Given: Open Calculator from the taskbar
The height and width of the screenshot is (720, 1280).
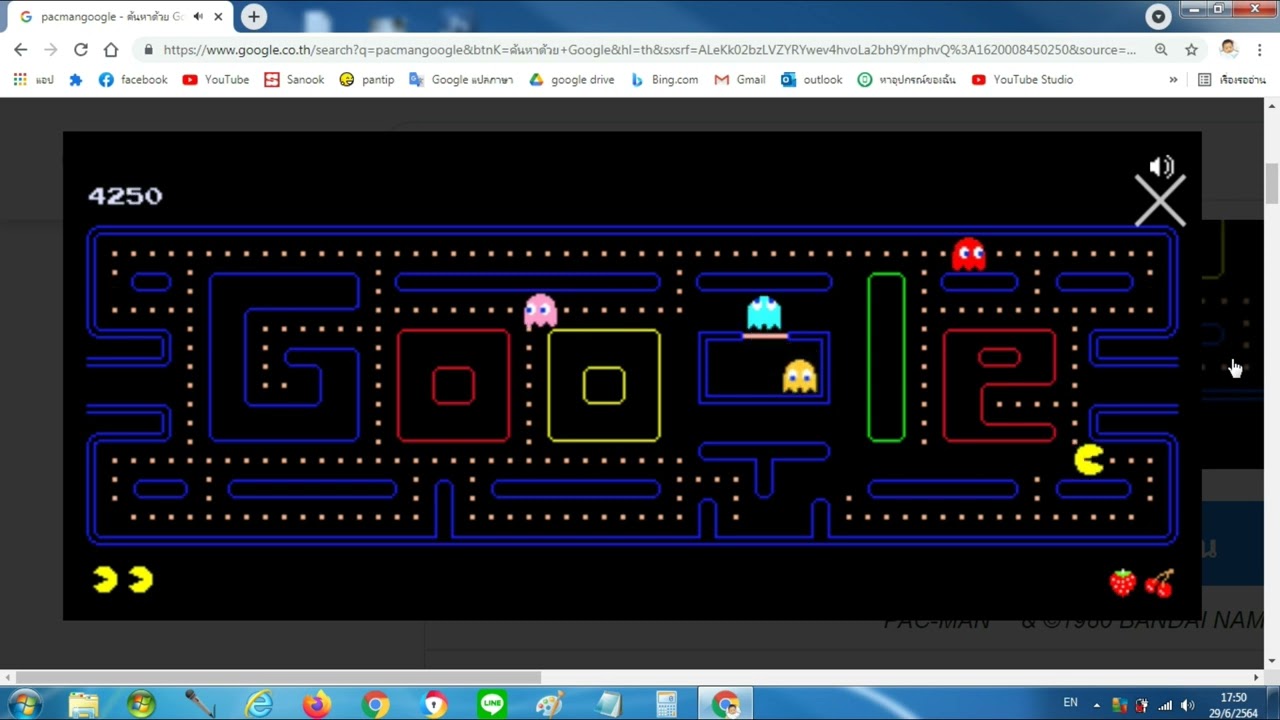Looking at the screenshot, I should coord(666,705).
